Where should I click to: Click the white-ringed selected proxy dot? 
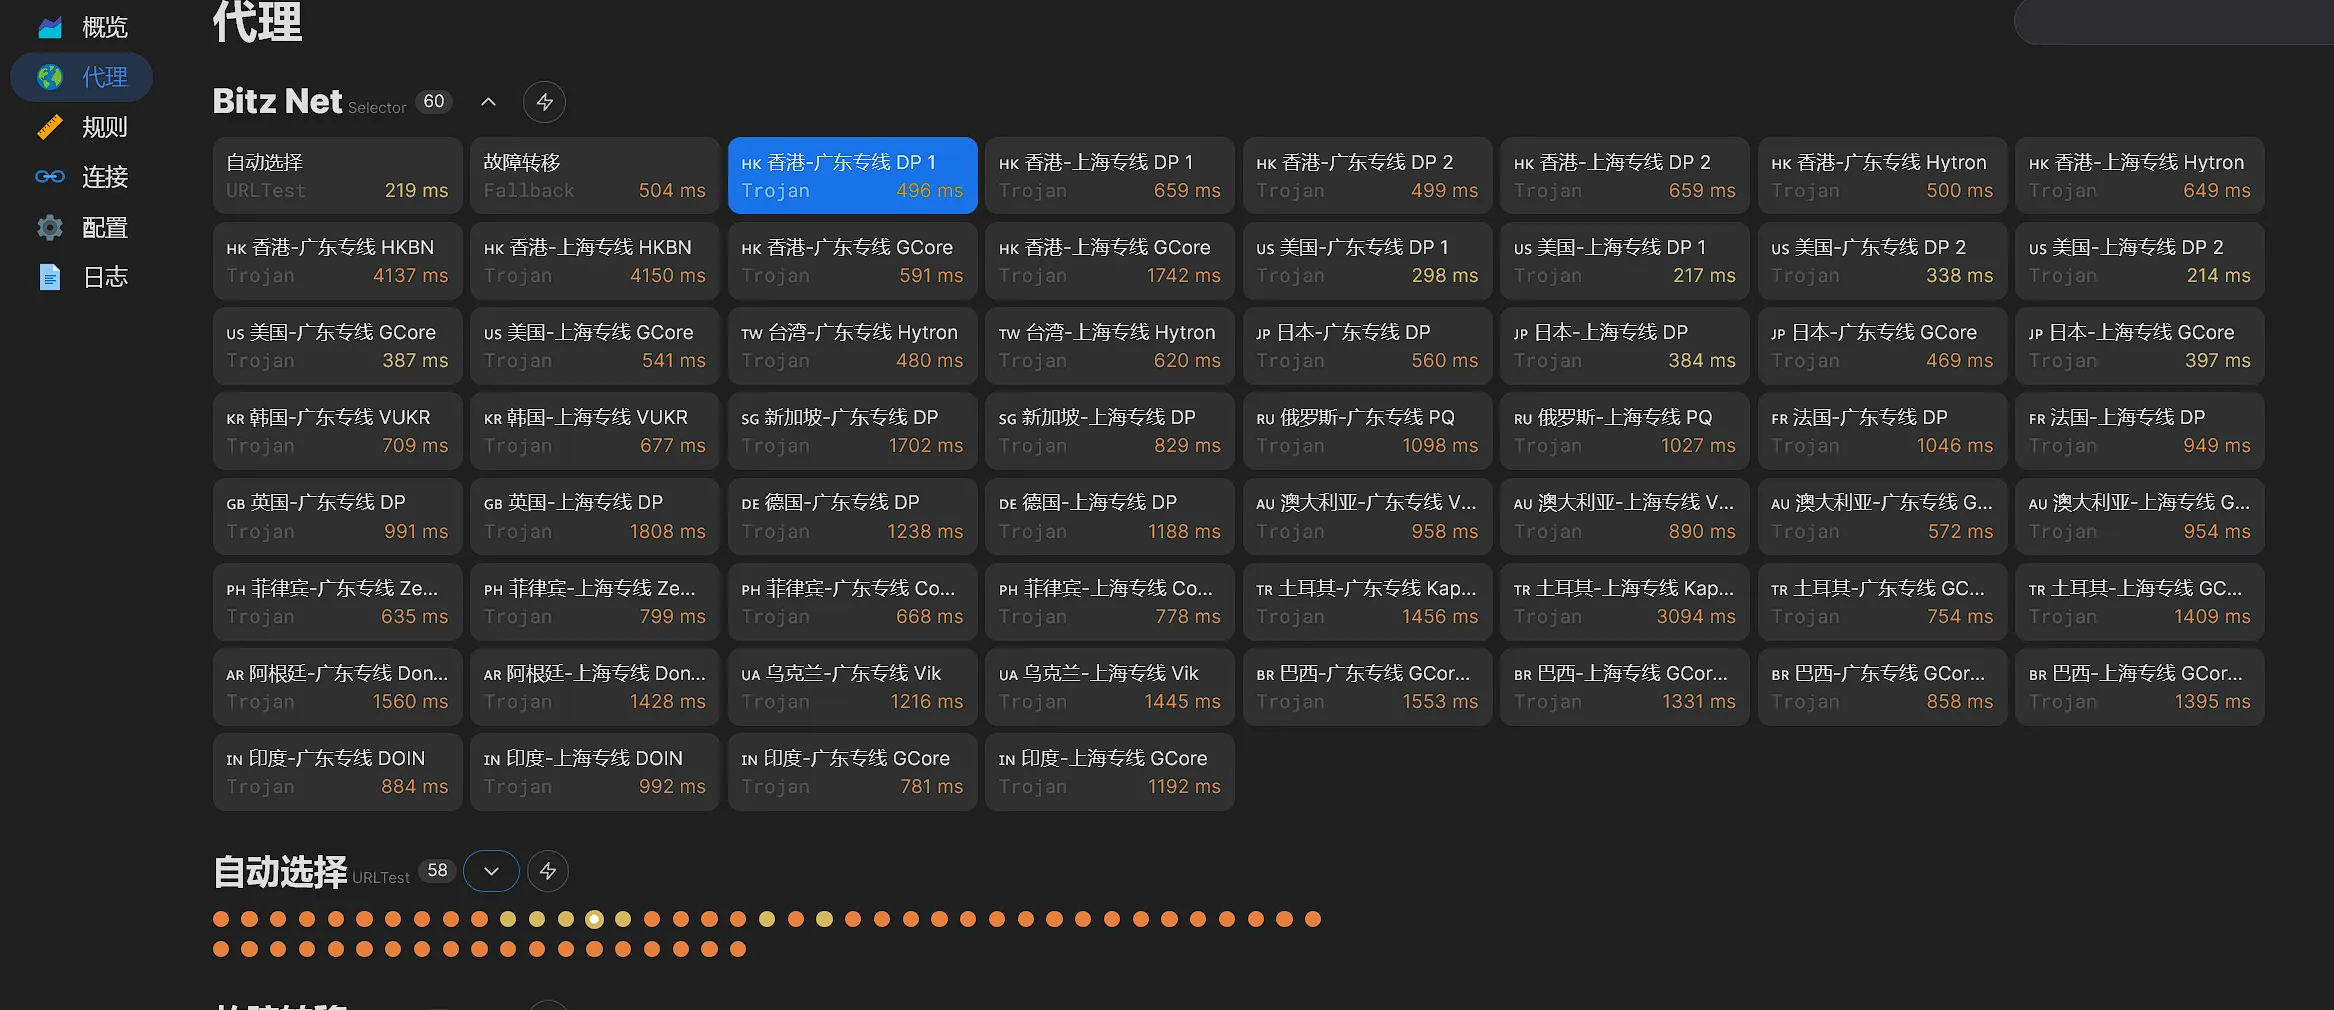[x=594, y=919]
